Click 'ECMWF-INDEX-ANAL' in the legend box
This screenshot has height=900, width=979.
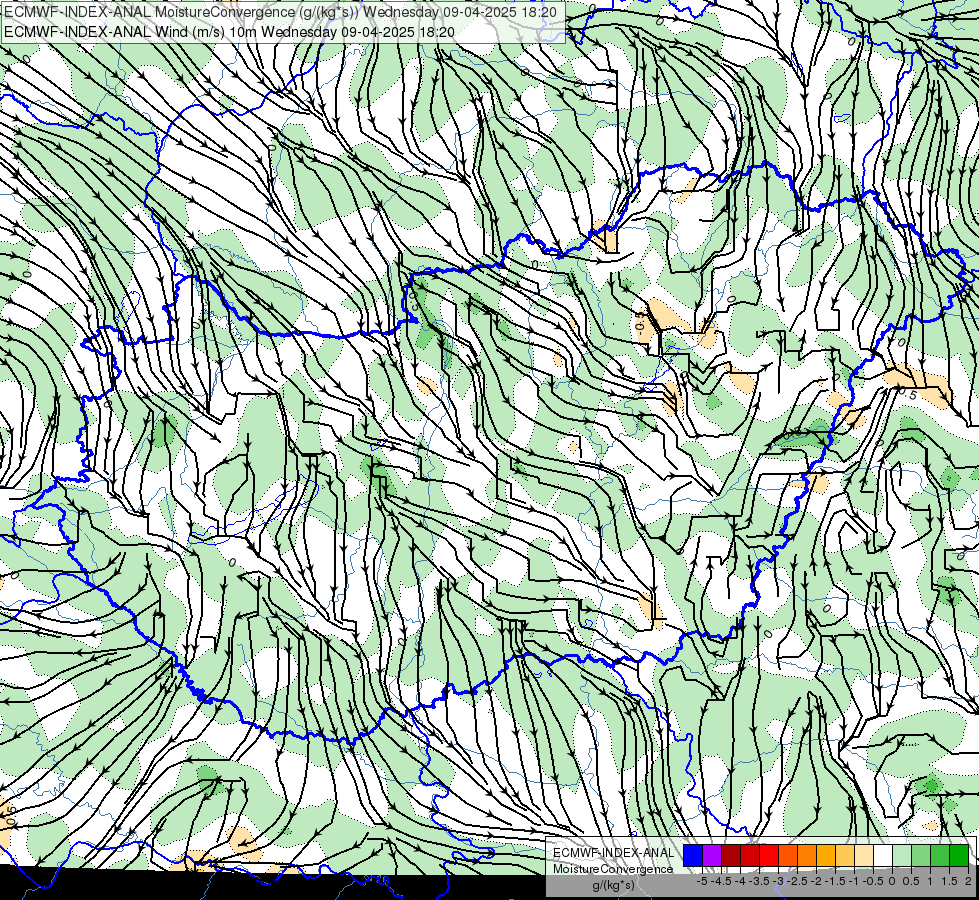pyautogui.click(x=614, y=853)
